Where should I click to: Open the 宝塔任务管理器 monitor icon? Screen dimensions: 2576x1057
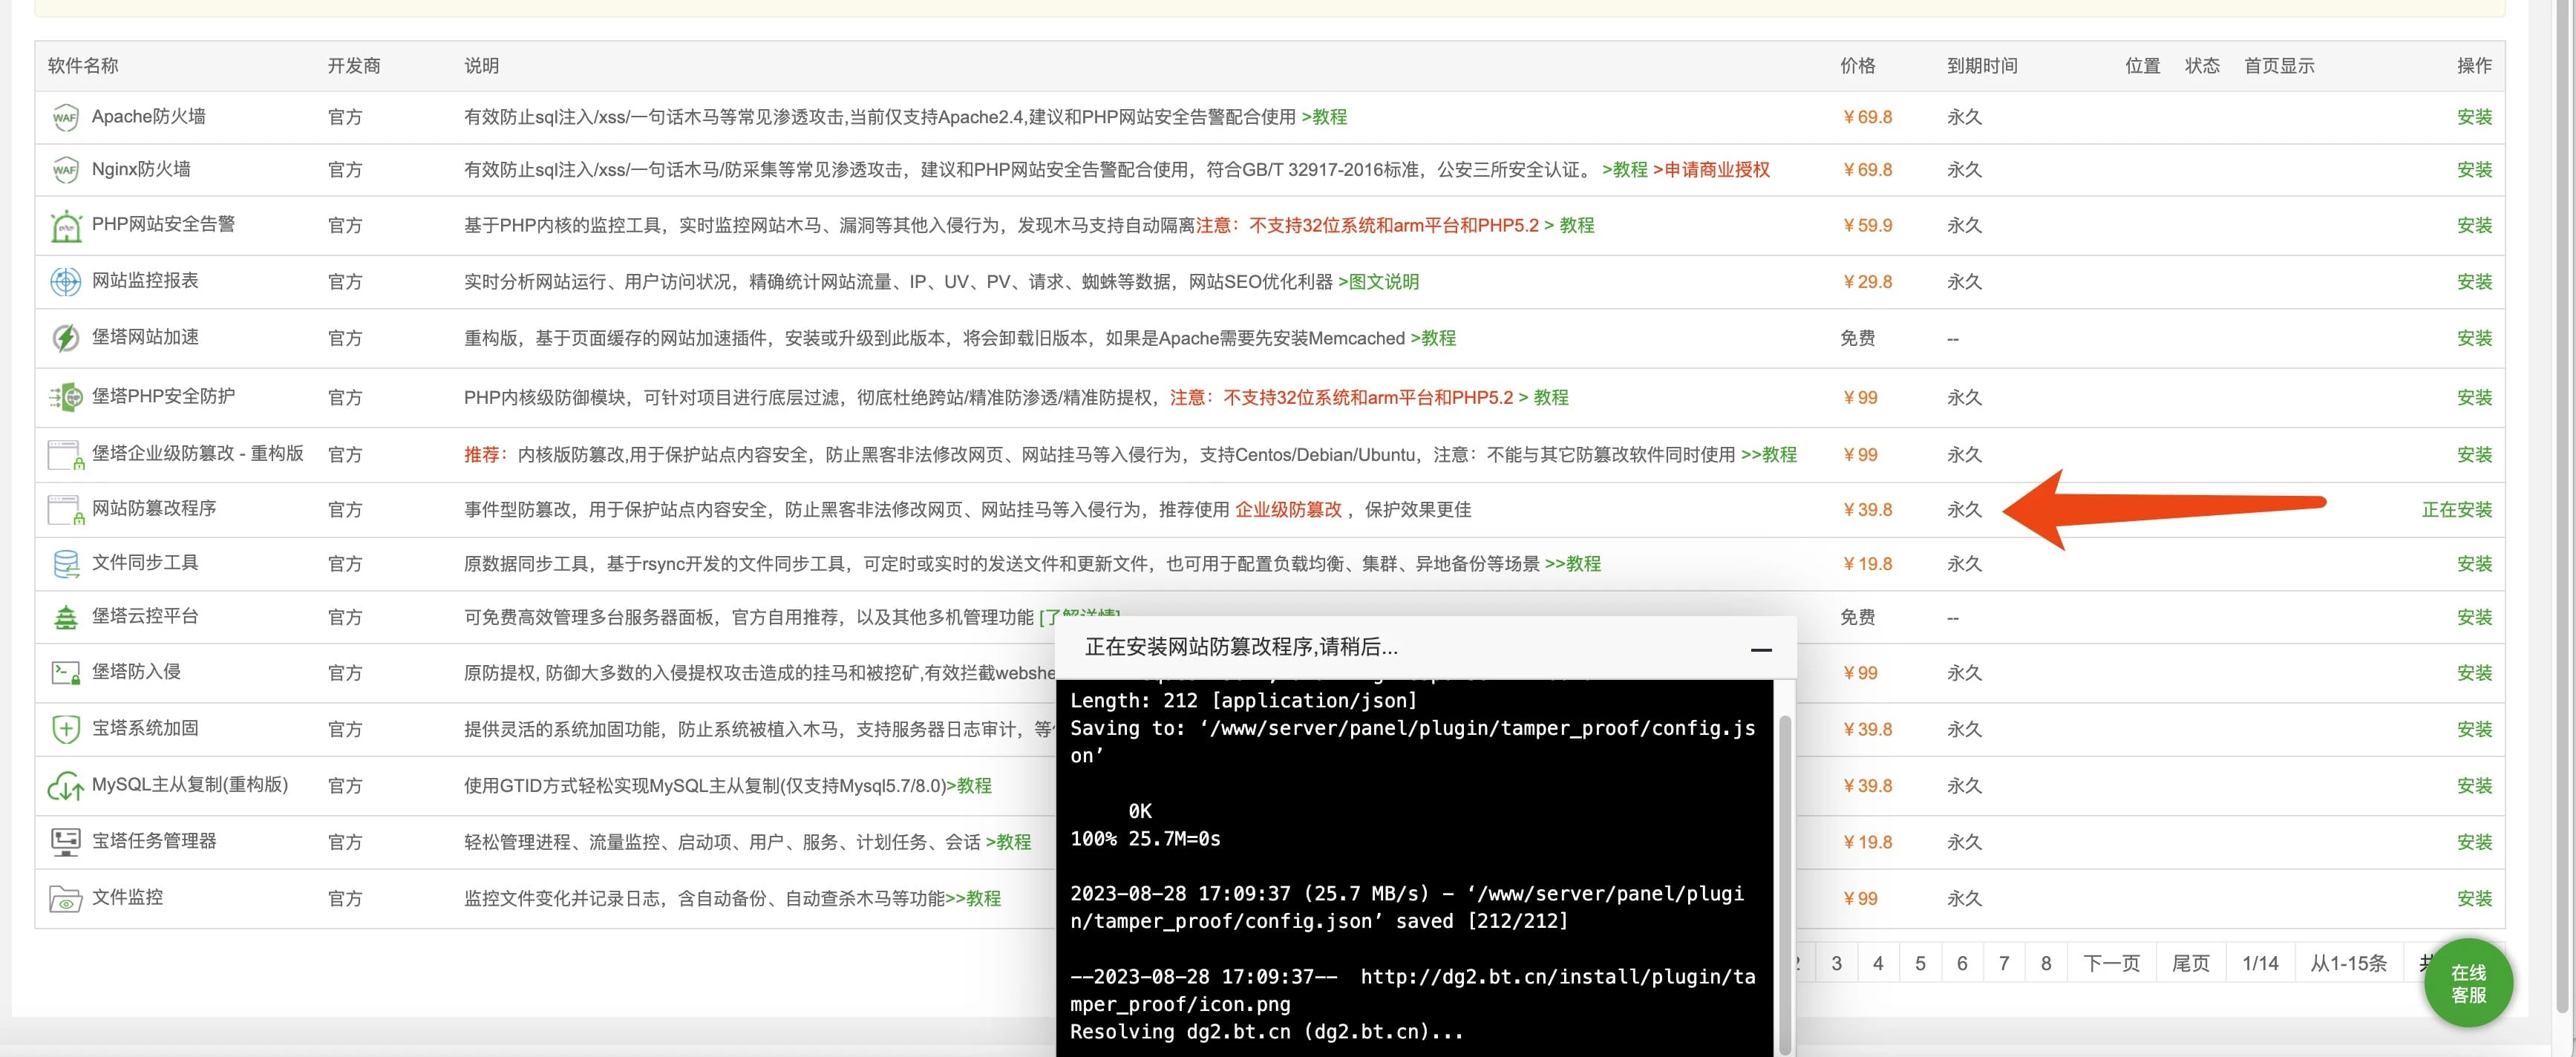click(65, 841)
